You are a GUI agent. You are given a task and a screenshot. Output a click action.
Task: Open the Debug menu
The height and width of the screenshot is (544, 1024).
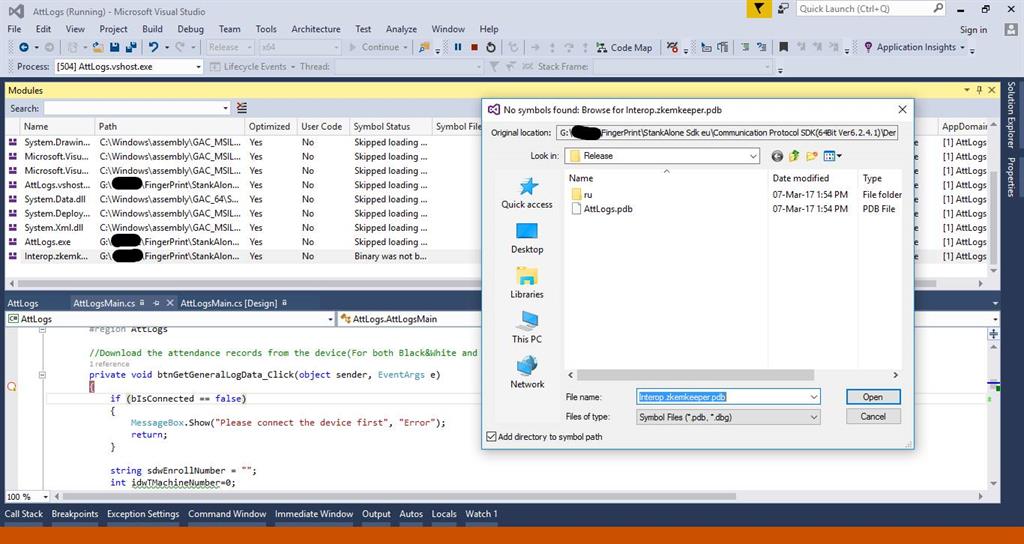(x=190, y=29)
